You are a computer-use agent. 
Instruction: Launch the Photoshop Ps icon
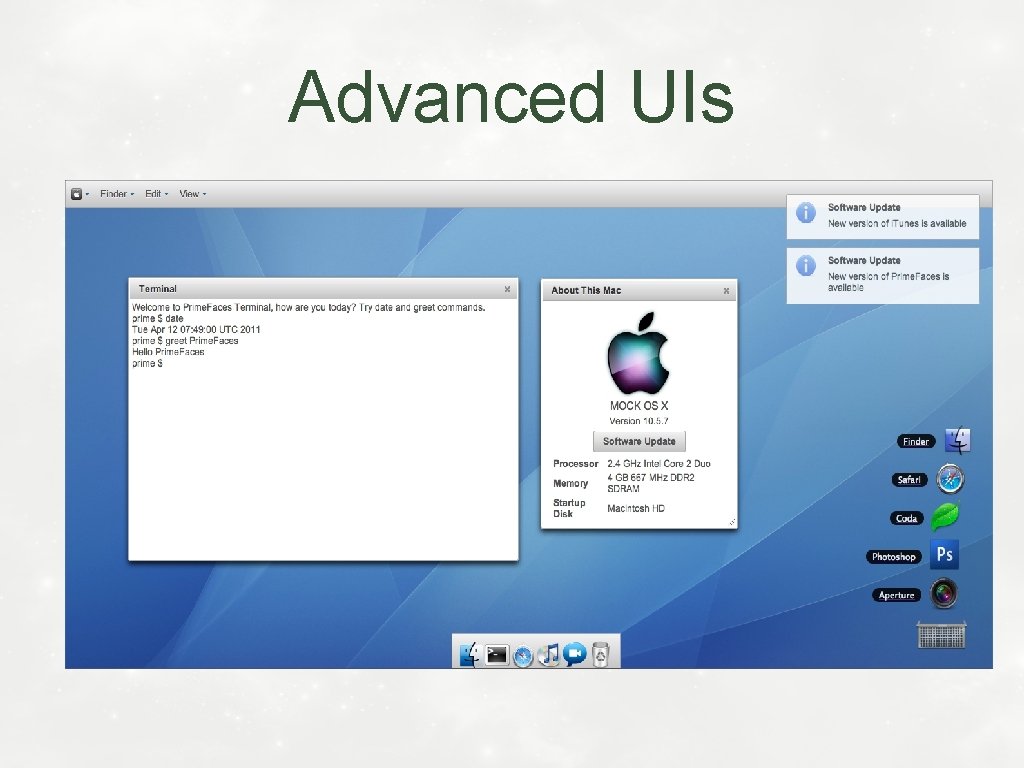[944, 554]
